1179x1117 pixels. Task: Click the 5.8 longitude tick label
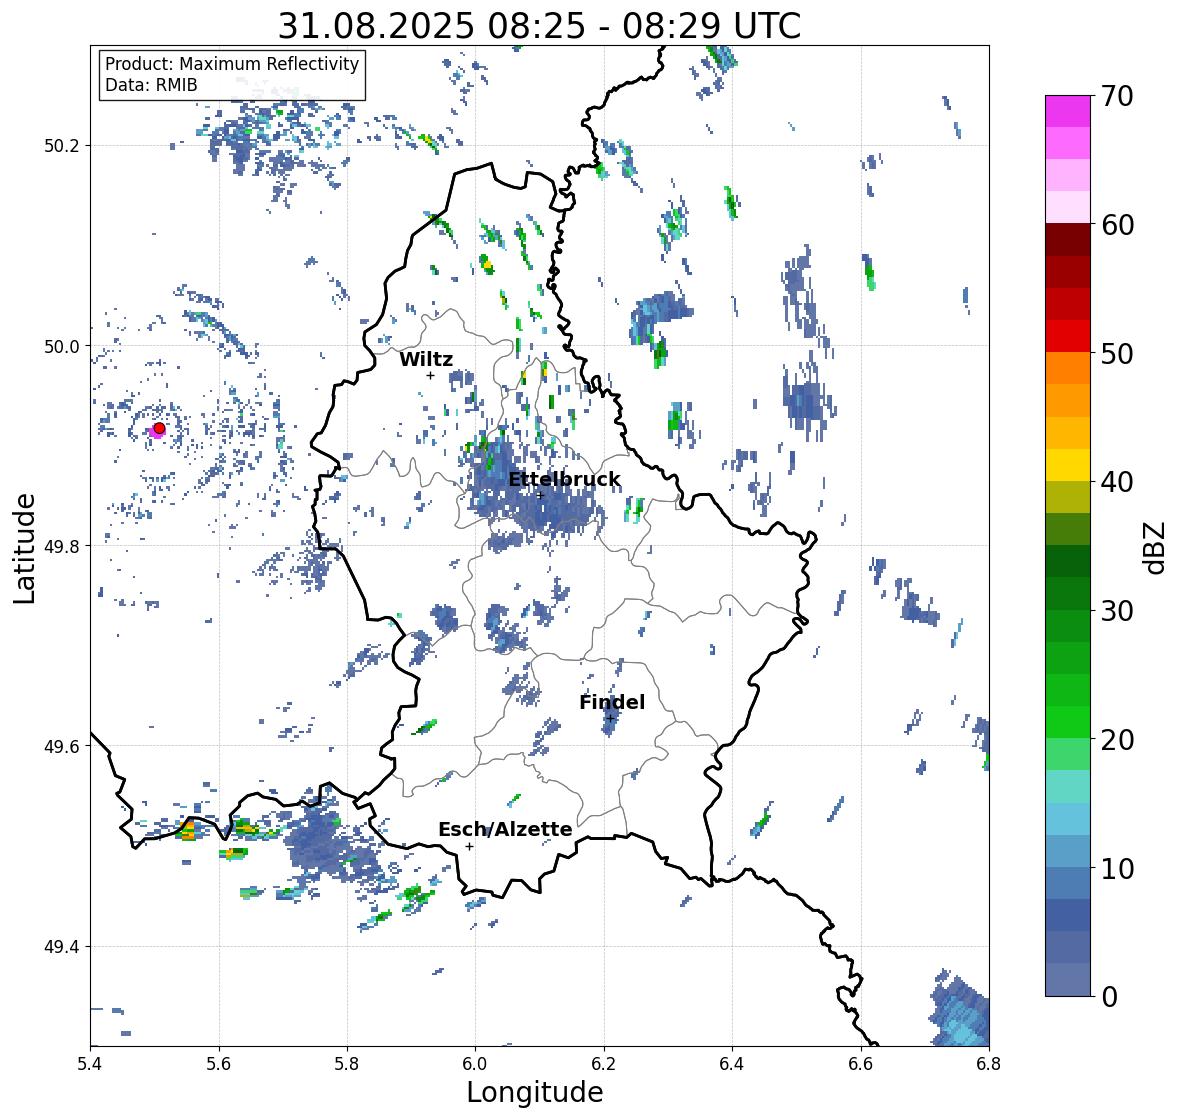pyautogui.click(x=347, y=1064)
